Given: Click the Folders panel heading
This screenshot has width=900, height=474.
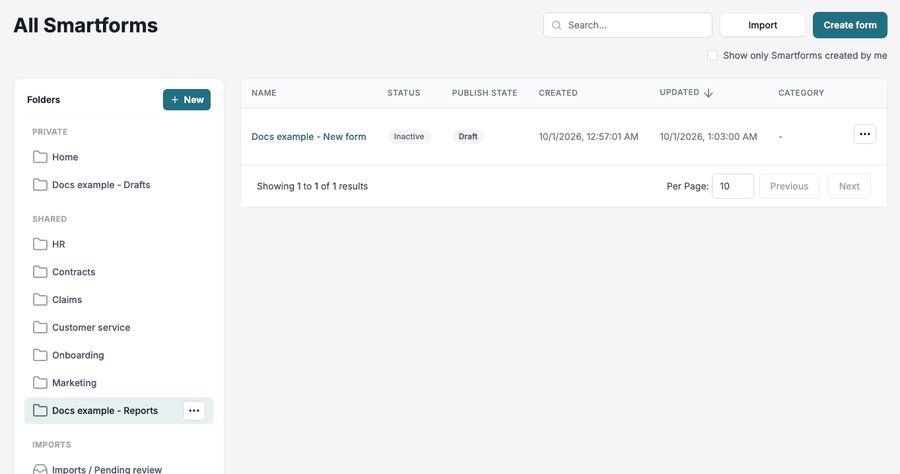Looking at the screenshot, I should tap(44, 100).
